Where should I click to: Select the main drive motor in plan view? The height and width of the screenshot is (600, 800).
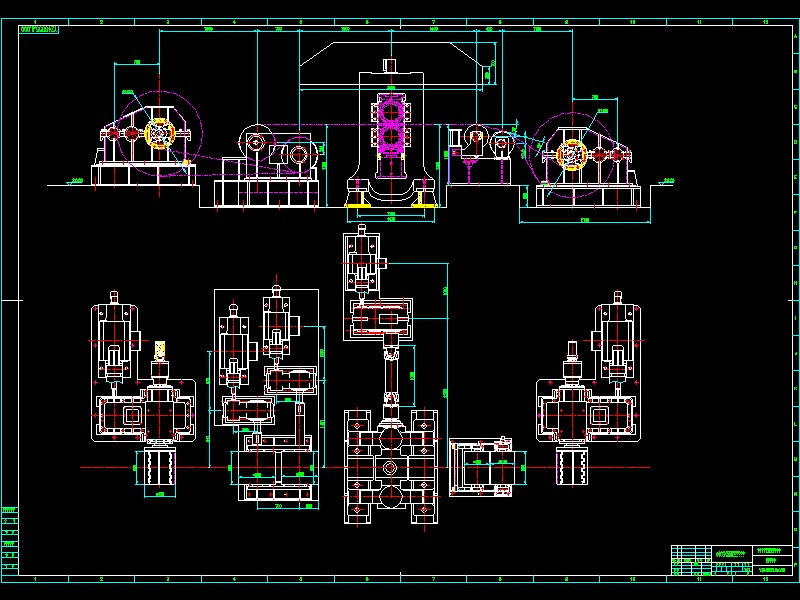point(362,261)
